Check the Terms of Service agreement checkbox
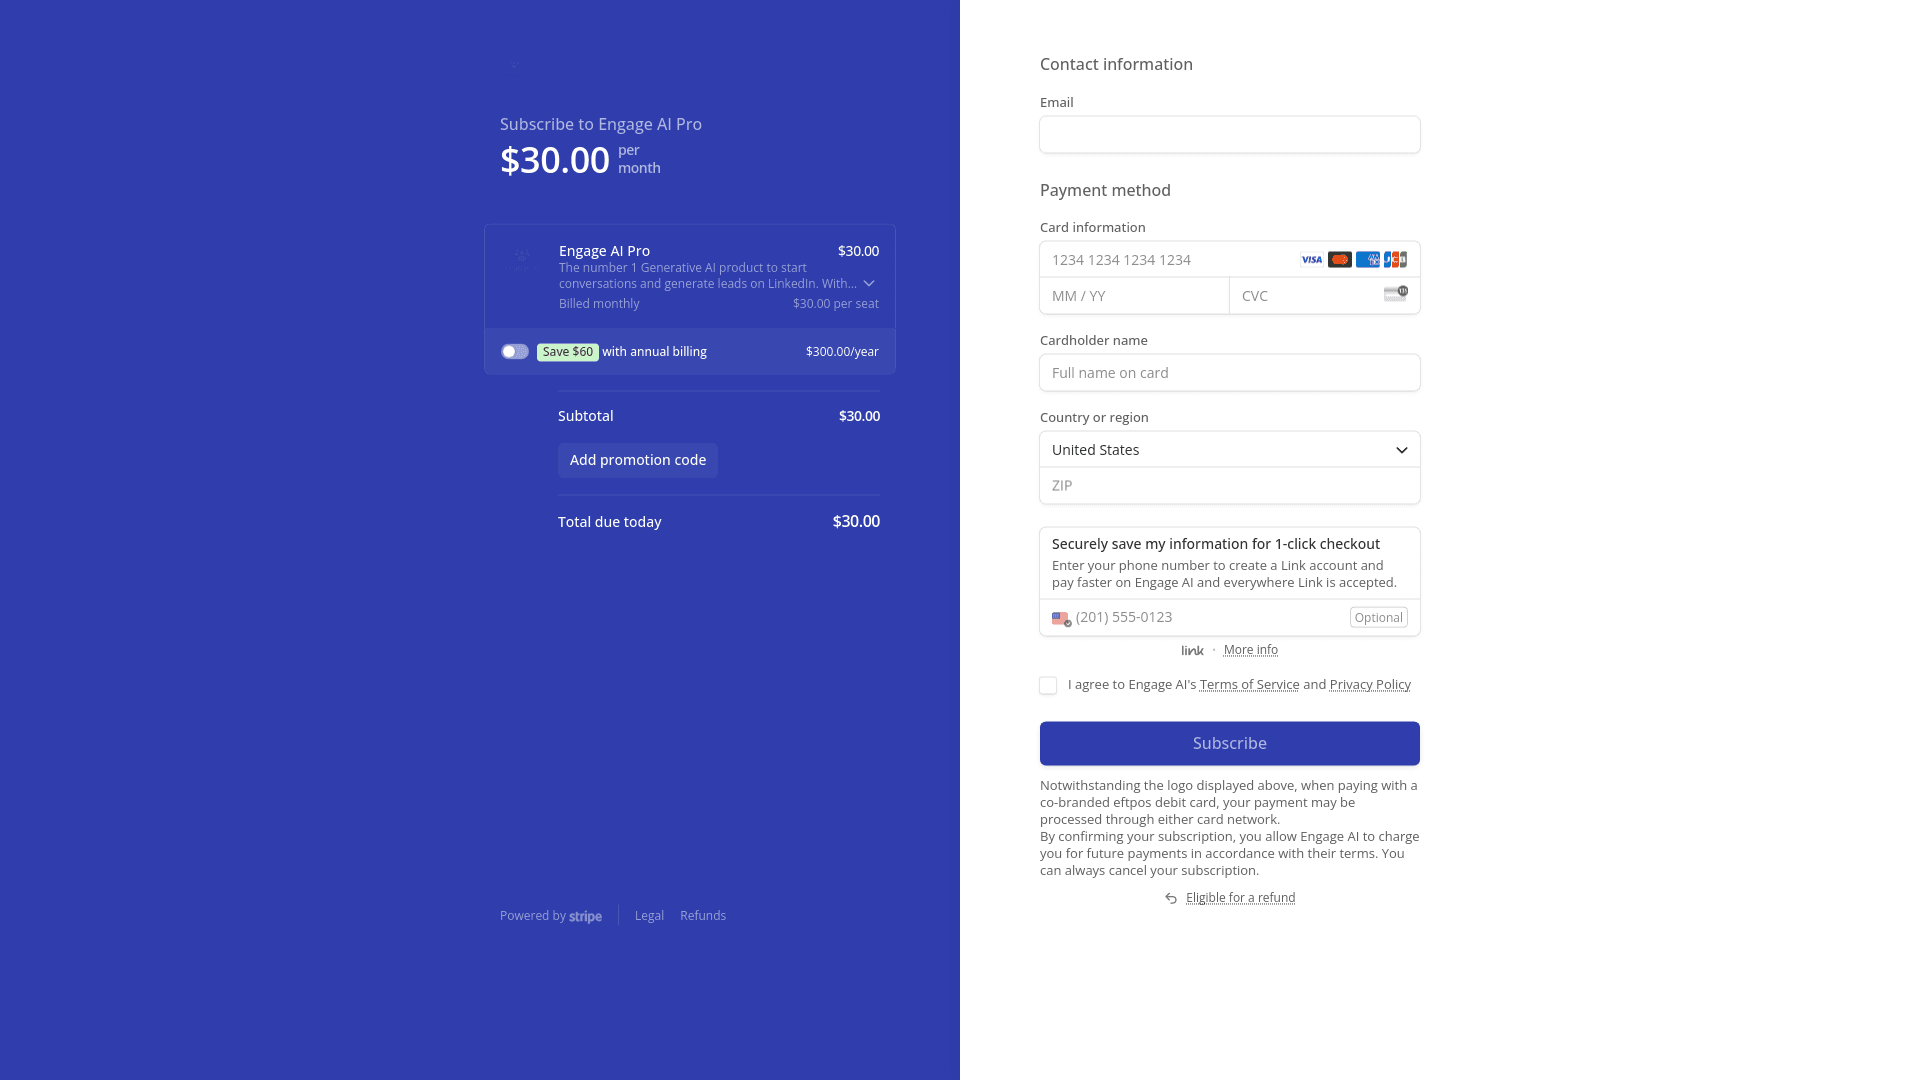The height and width of the screenshot is (1080, 1920). (1048, 684)
